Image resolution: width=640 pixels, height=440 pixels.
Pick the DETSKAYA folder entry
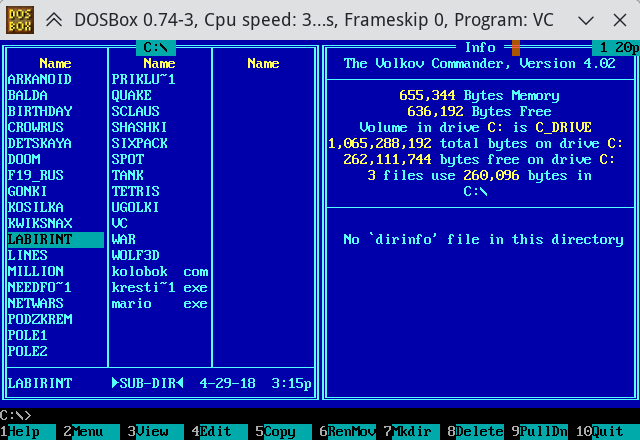coord(40,143)
